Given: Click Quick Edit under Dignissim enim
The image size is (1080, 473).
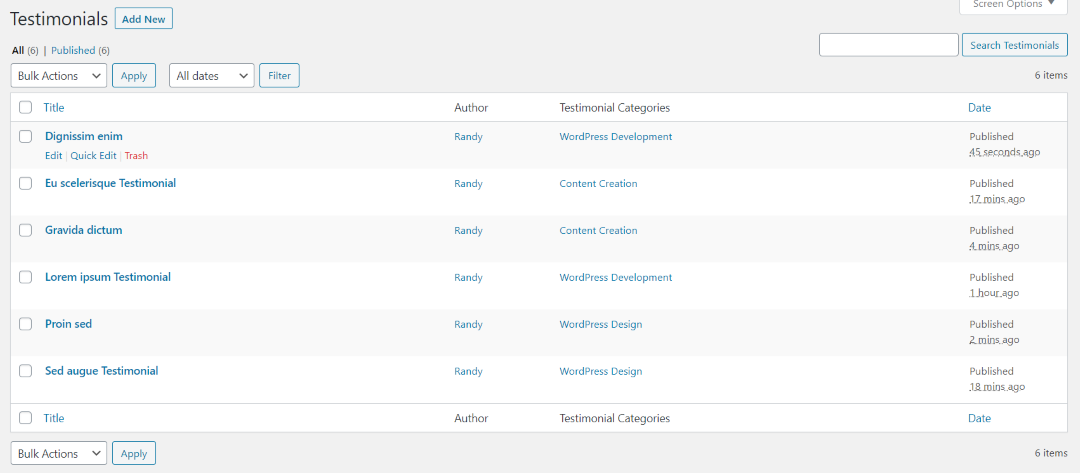Looking at the screenshot, I should click(x=93, y=156).
